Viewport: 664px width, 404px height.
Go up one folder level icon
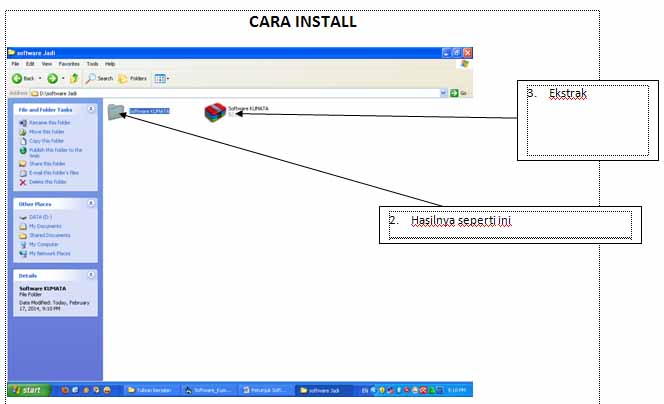pyautogui.click(x=75, y=78)
